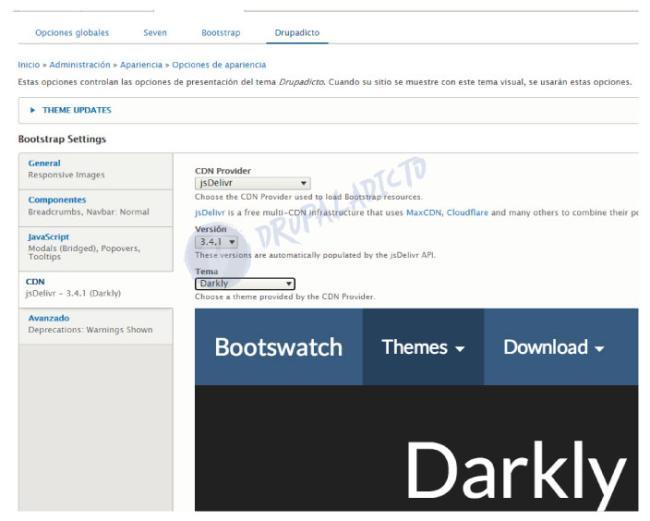Go to Inicio breadcrumb link
Image resolution: width=650 pixels, height=521 pixels.
coord(29,65)
